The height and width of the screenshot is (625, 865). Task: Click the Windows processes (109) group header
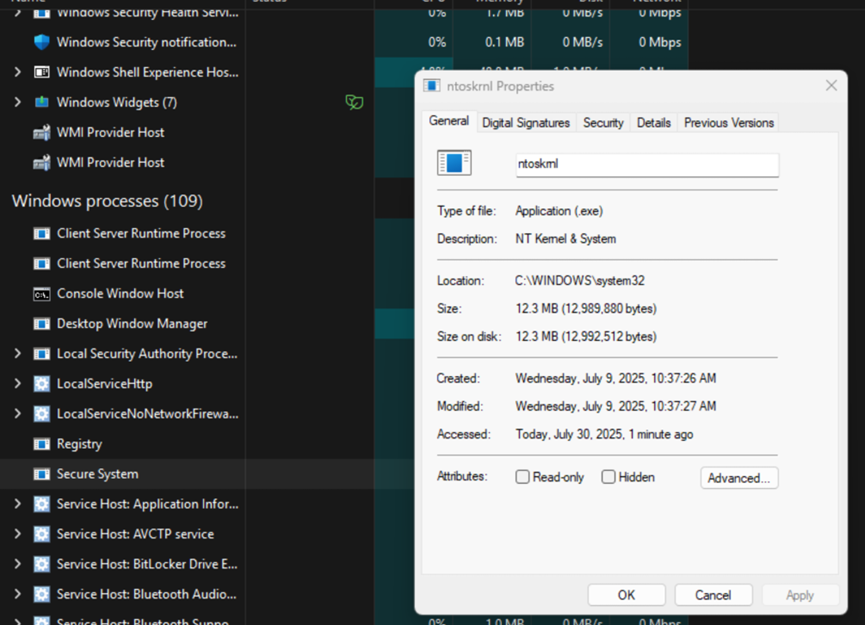click(x=108, y=201)
